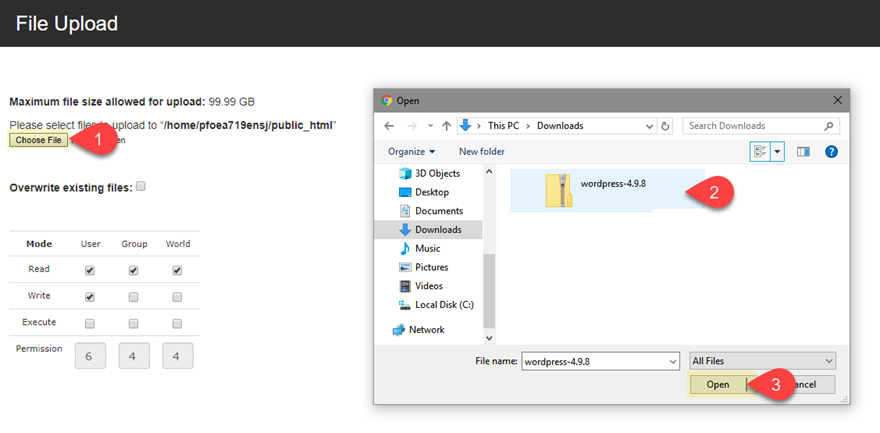The width and height of the screenshot is (880, 433).
Task: Enable User Execute permission
Action: [90, 324]
